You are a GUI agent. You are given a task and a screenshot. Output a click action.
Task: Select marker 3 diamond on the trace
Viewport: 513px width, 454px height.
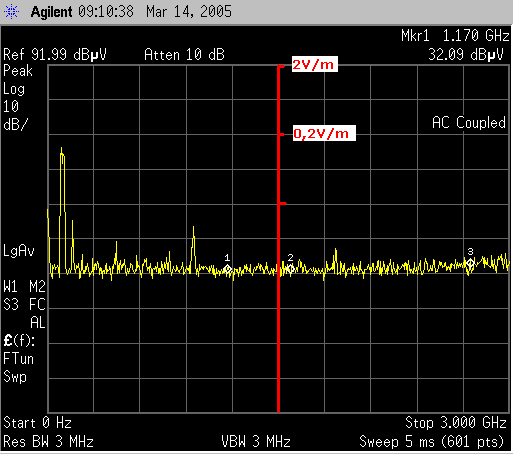(x=470, y=263)
